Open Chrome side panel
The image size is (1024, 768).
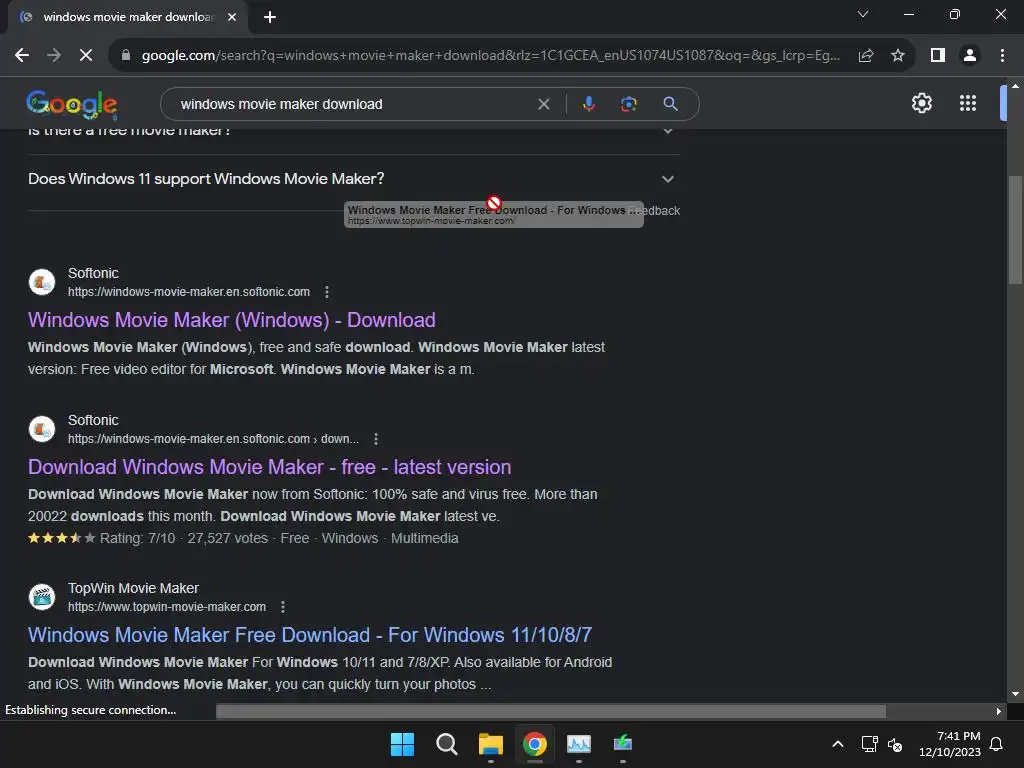[938, 56]
